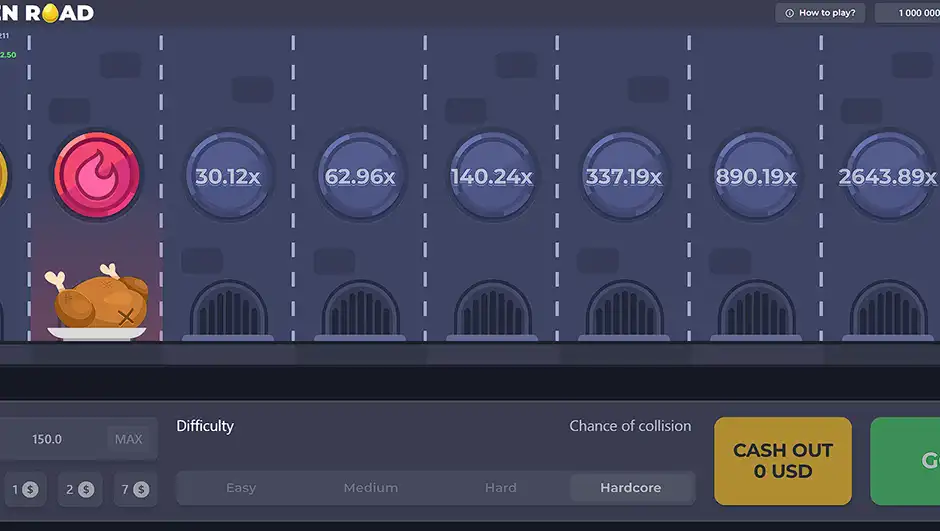Select the 337.19x multiplier coin
The image size is (940, 531).
(624, 176)
